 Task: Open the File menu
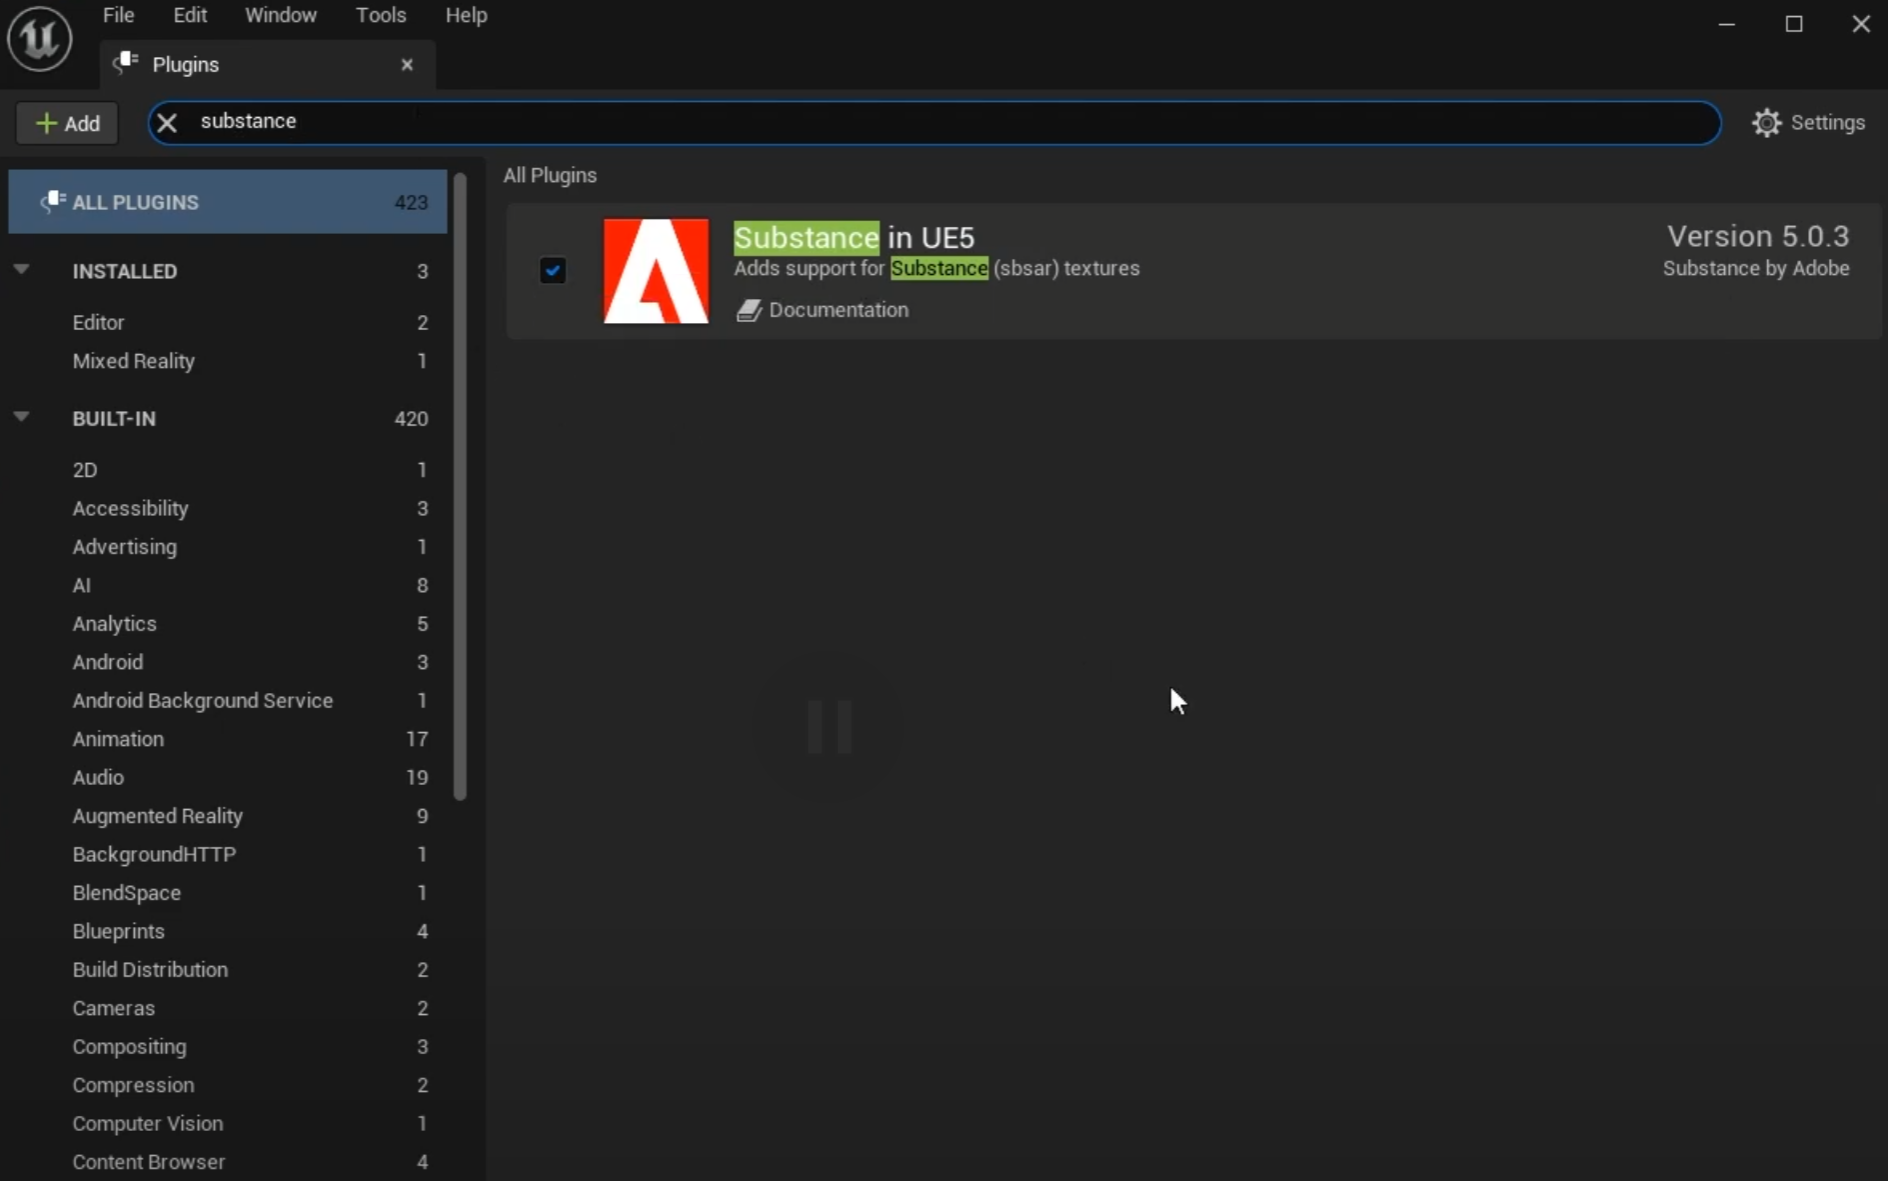tap(118, 15)
